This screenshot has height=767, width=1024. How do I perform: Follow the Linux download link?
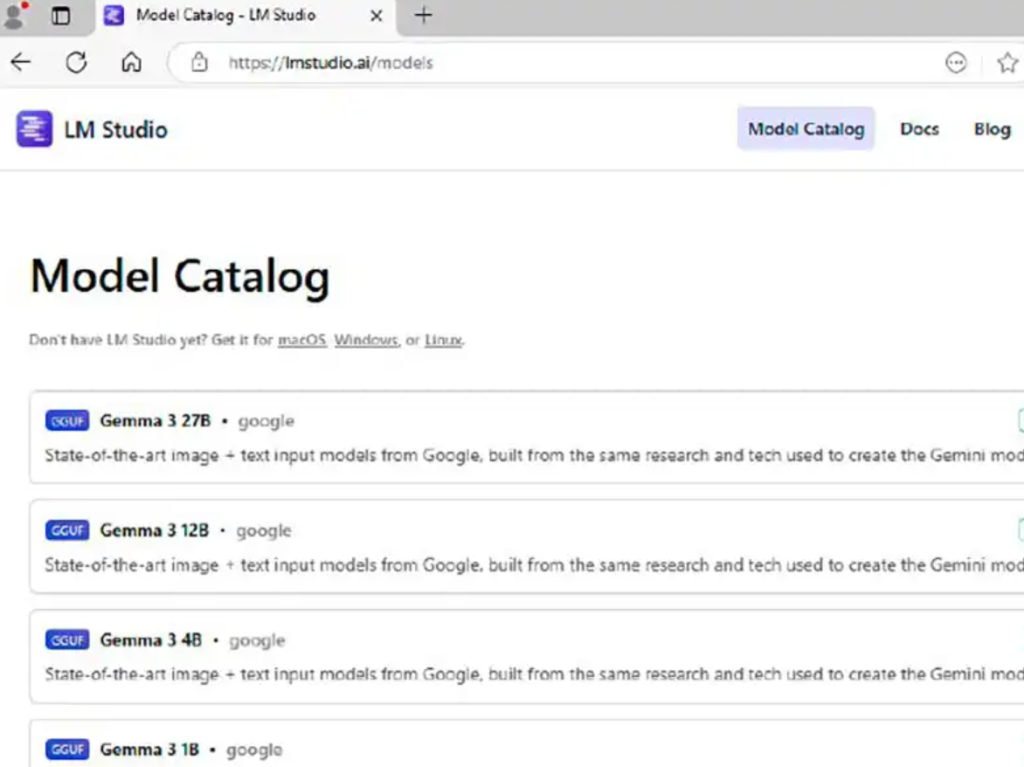tap(443, 340)
